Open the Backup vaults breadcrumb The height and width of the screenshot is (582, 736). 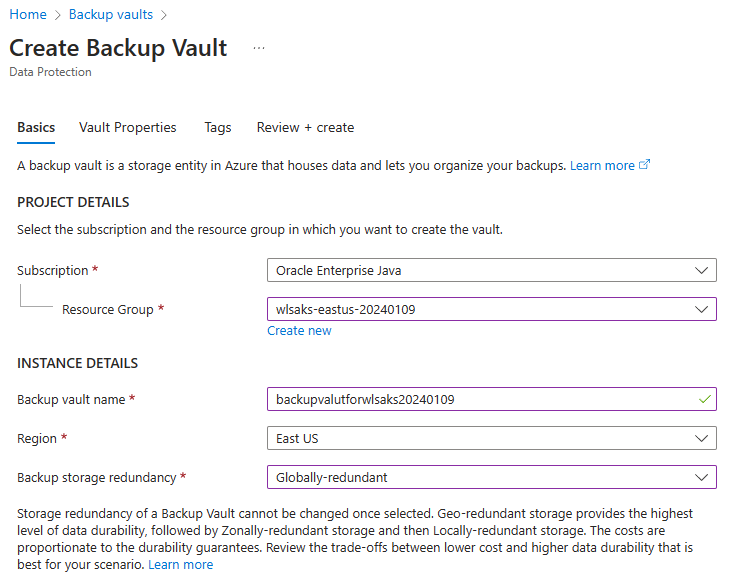(111, 14)
